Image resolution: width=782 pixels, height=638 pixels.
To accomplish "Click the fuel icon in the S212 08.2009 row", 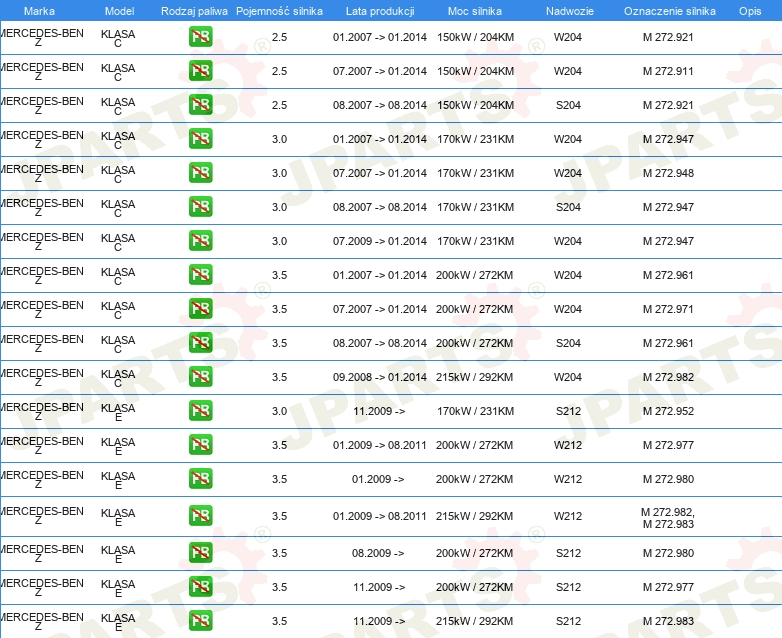I will click(200, 553).
